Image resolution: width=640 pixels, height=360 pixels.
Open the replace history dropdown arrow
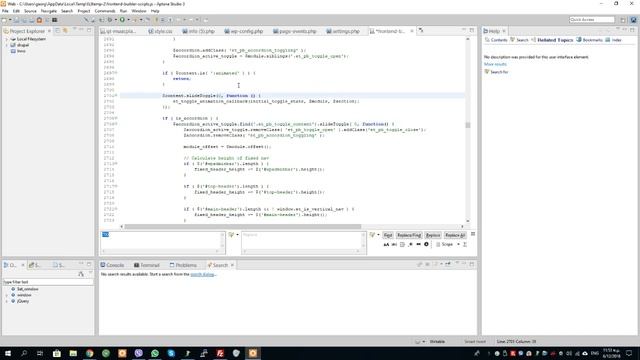click(x=378, y=235)
